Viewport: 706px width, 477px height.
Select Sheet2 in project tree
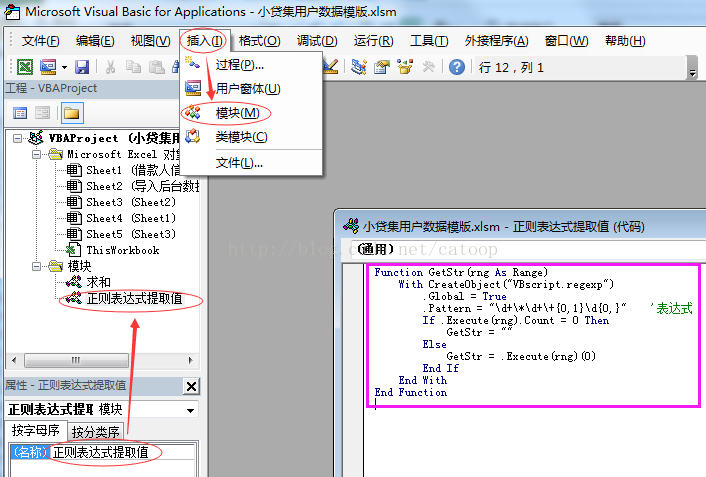[x=133, y=186]
